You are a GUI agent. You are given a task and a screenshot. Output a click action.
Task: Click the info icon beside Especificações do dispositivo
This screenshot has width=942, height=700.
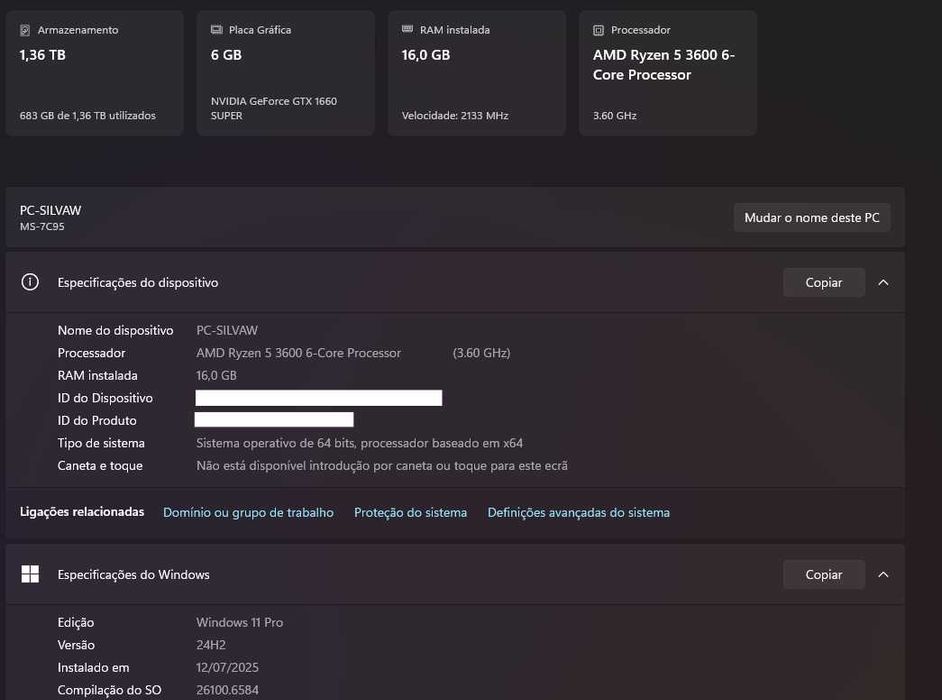(x=30, y=282)
